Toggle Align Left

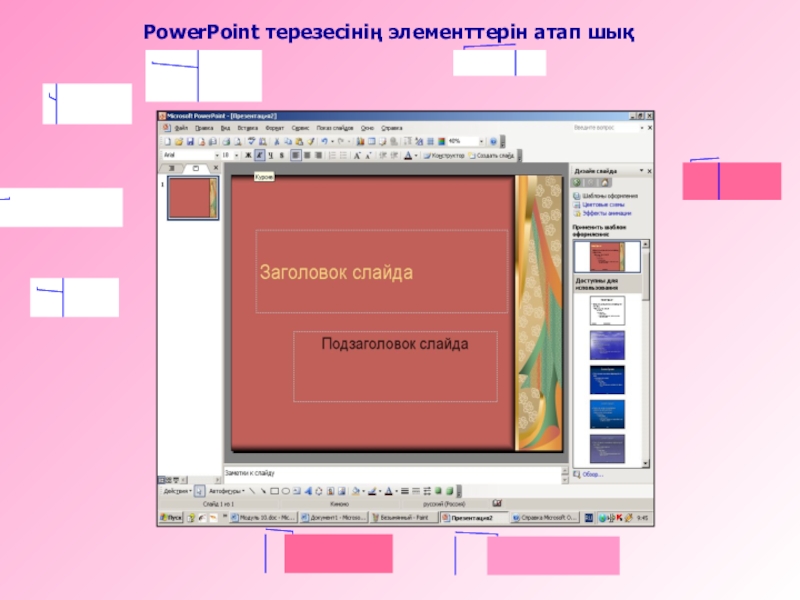pyautogui.click(x=295, y=156)
